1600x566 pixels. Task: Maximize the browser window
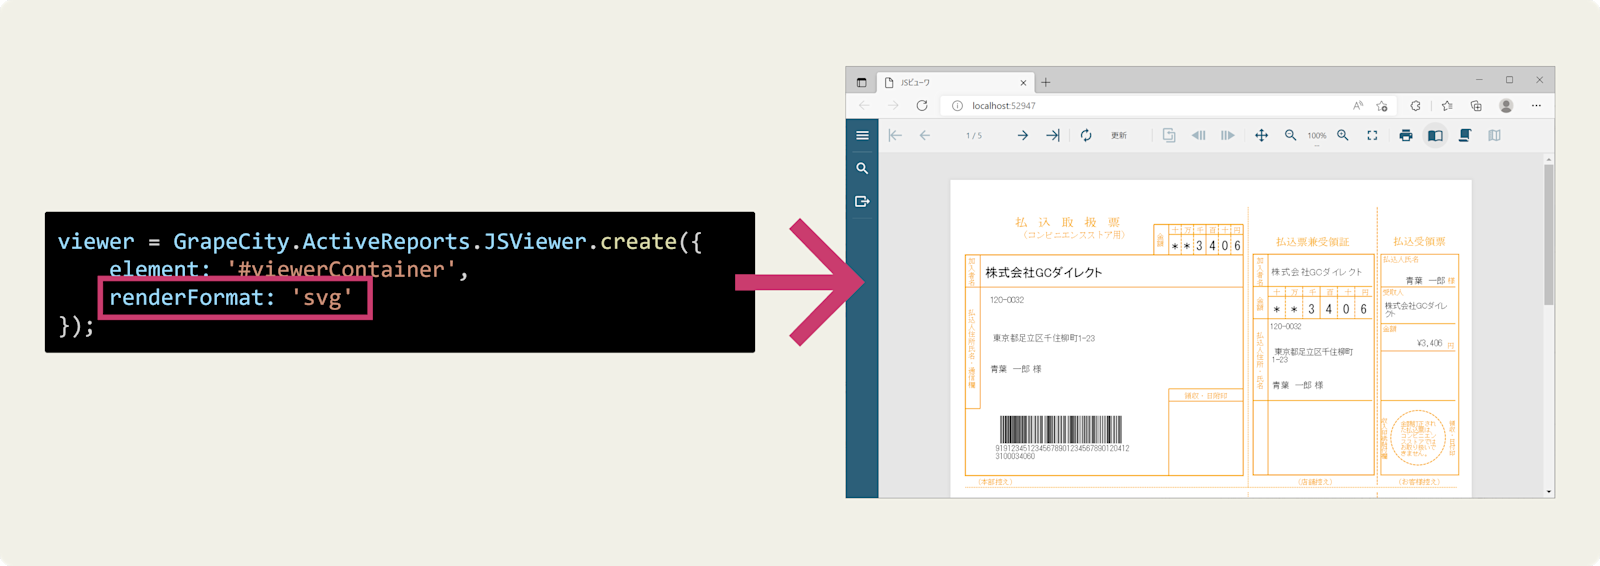(x=1509, y=80)
